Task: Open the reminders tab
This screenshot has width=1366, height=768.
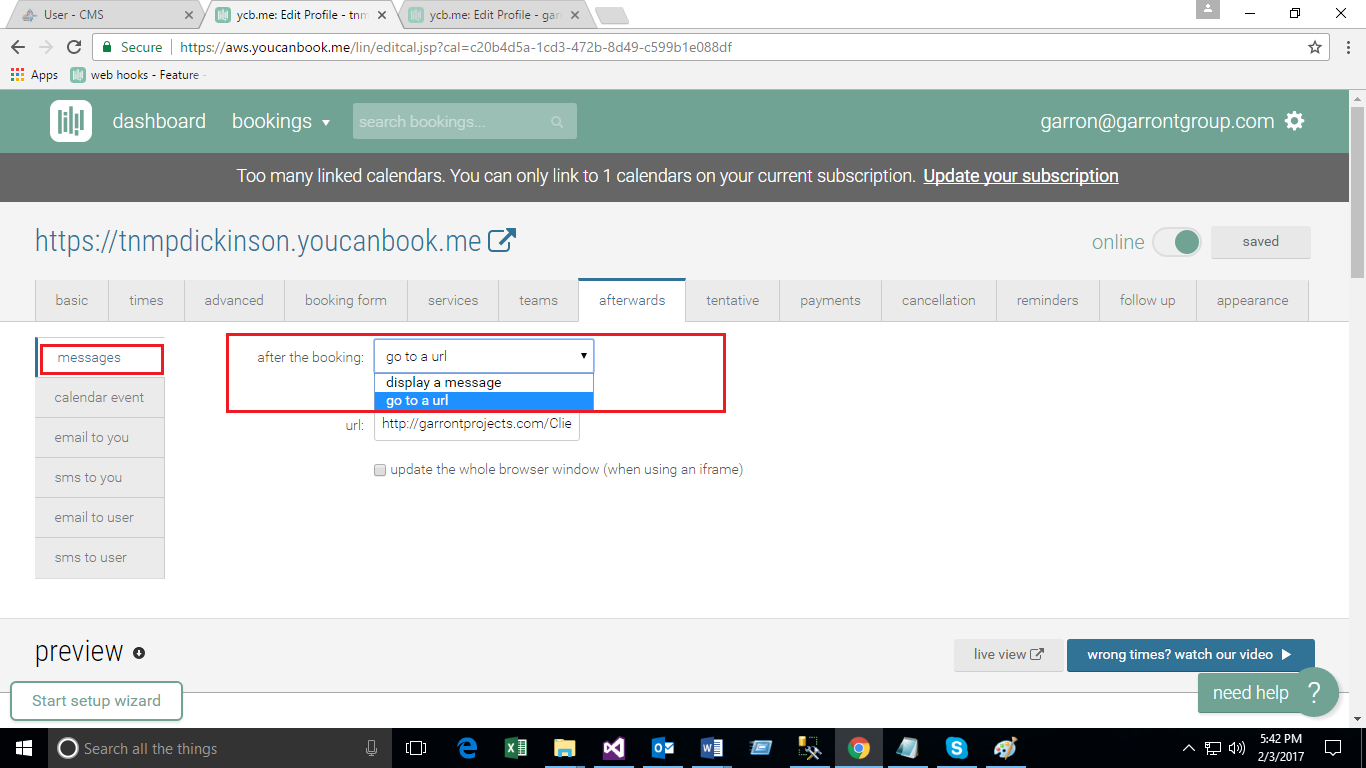Action: pyautogui.click(x=1047, y=300)
